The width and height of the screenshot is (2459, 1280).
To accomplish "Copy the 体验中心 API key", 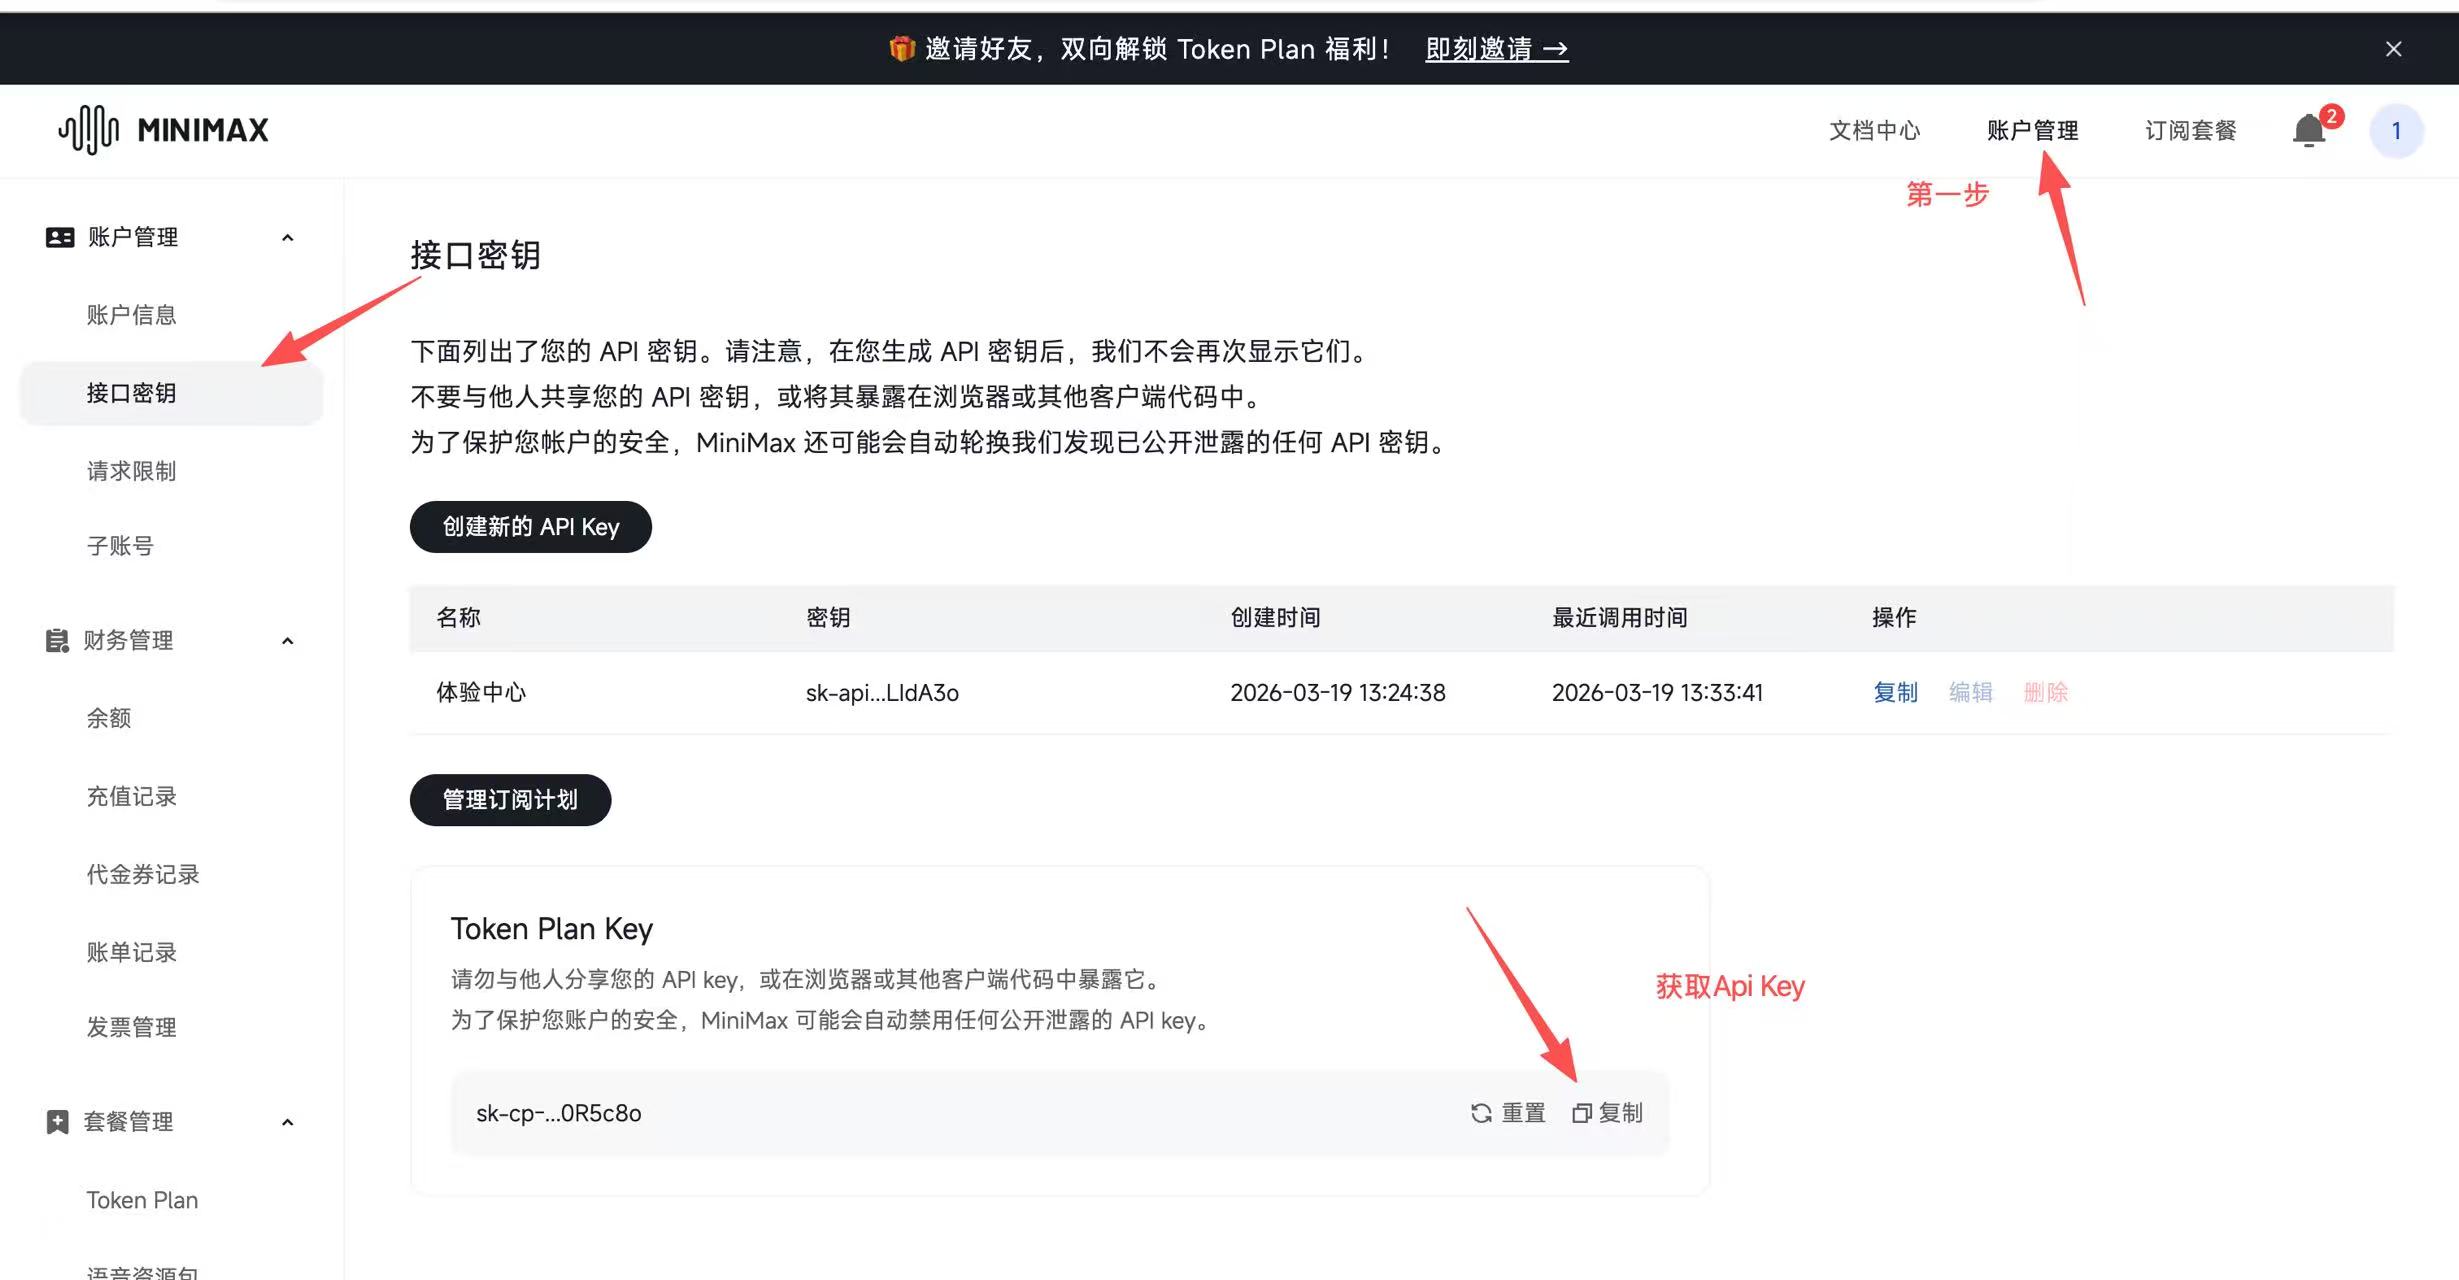I will [x=1895, y=692].
